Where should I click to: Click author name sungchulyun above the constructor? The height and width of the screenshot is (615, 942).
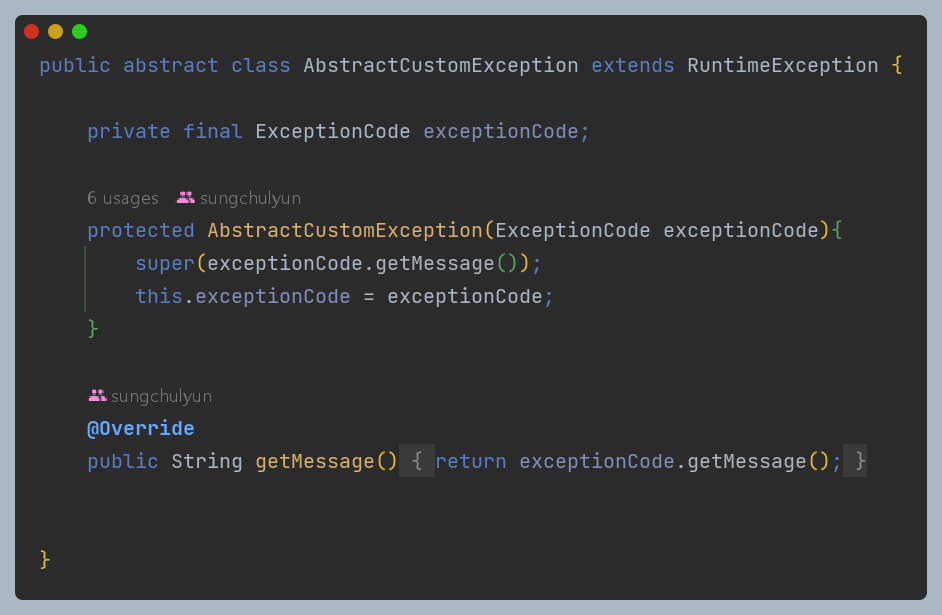coord(250,198)
